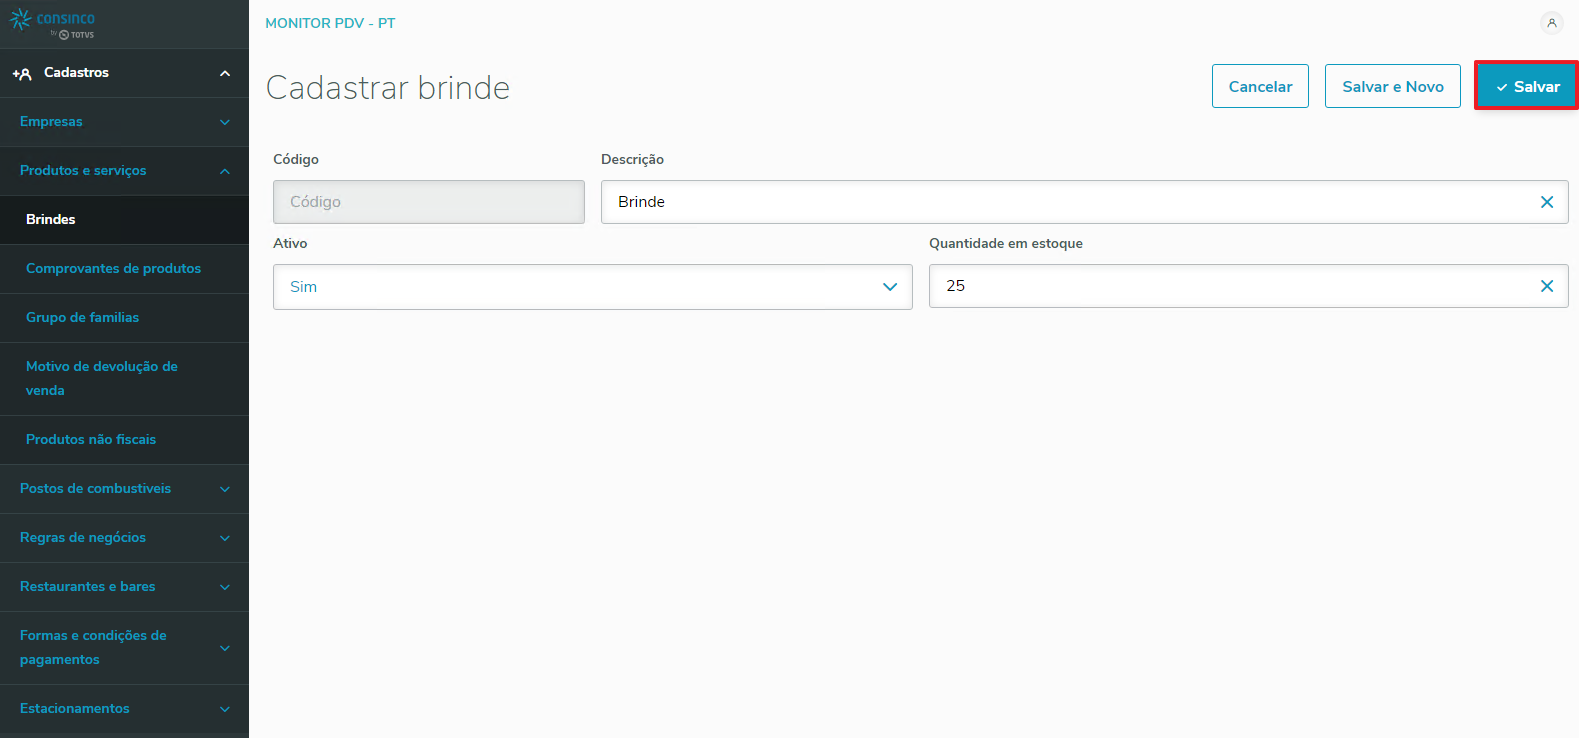This screenshot has width=1579, height=738.
Task: Click the Código label above field
Action: [296, 160]
